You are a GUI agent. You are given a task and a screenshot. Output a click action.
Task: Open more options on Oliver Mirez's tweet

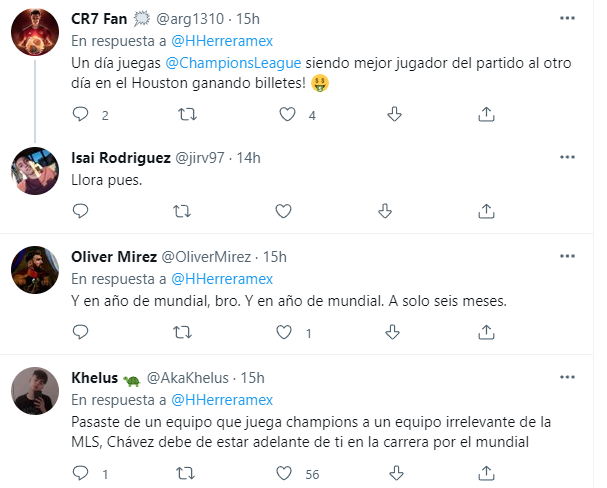coord(567,255)
